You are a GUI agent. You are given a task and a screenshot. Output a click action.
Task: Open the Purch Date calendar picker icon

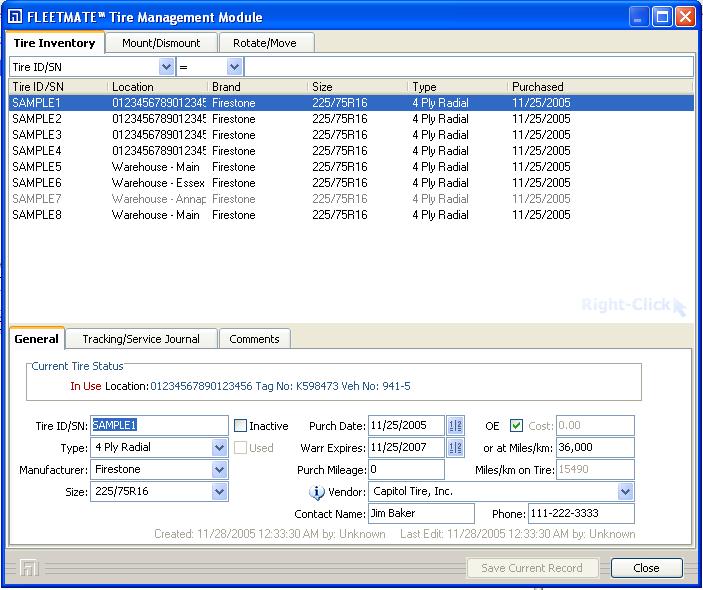[x=455, y=425]
